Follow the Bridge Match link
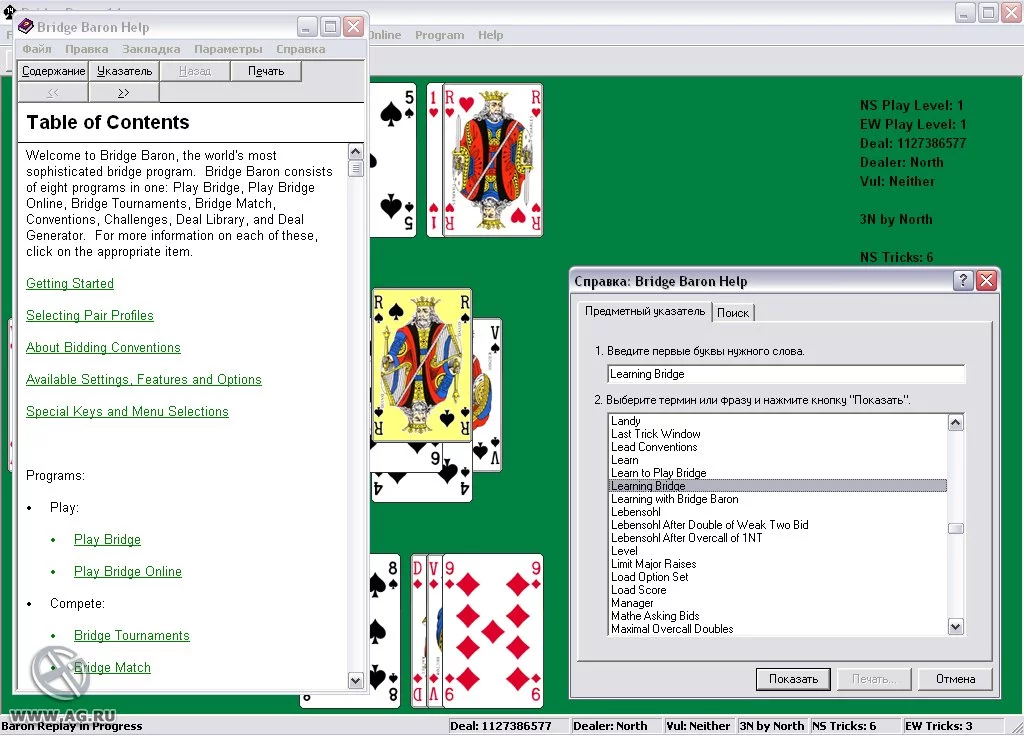1024x736 pixels. [112, 667]
